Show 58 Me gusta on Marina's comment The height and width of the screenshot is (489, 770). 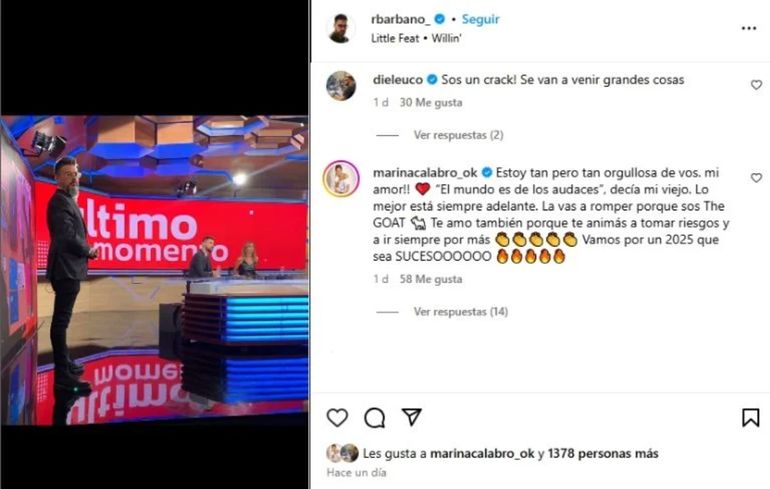tap(431, 279)
